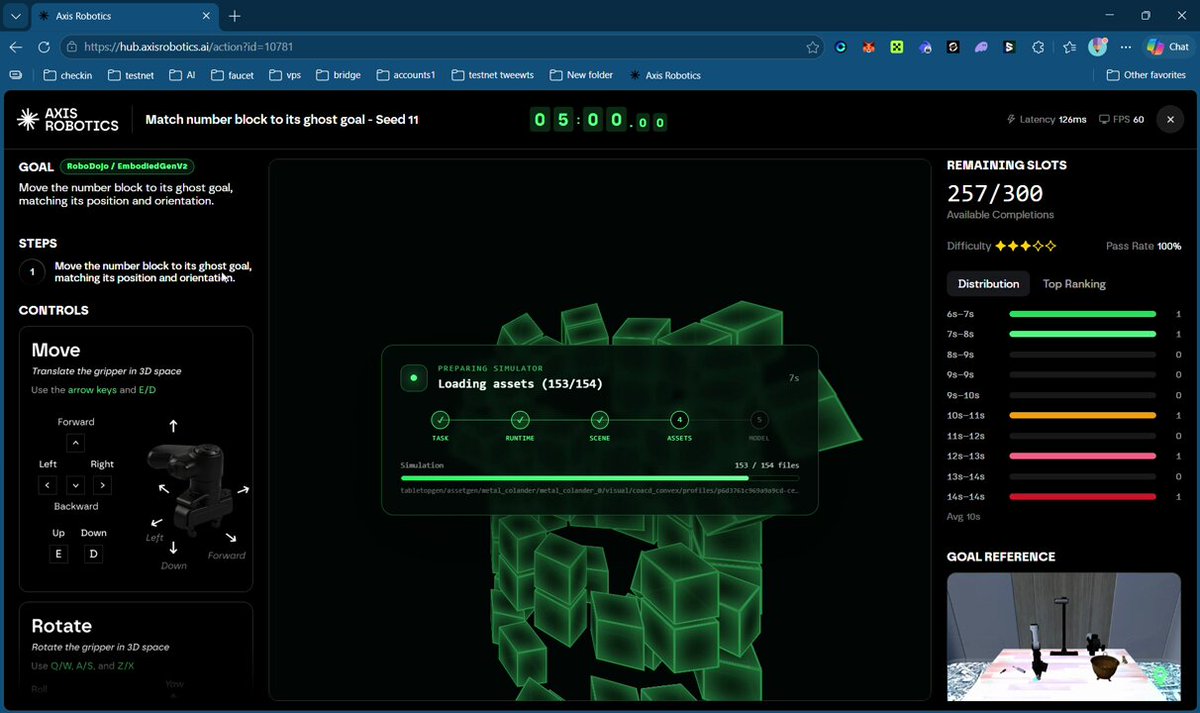Screen dimensions: 1200x713
Task: Click the RUNTIME step checkmark
Action: (520, 420)
